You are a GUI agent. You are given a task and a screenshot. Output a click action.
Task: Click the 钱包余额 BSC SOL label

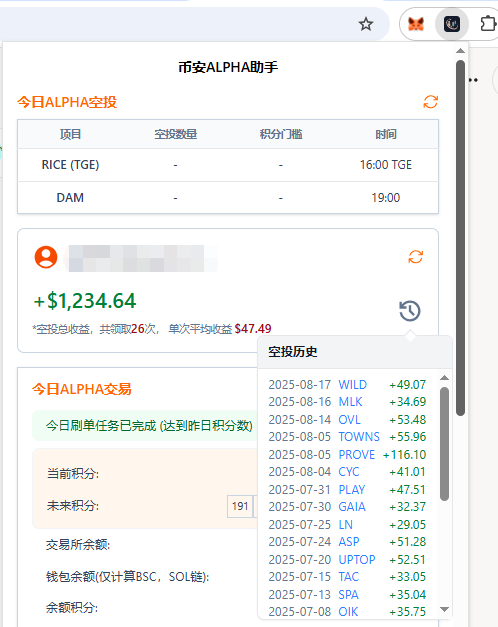point(128,577)
